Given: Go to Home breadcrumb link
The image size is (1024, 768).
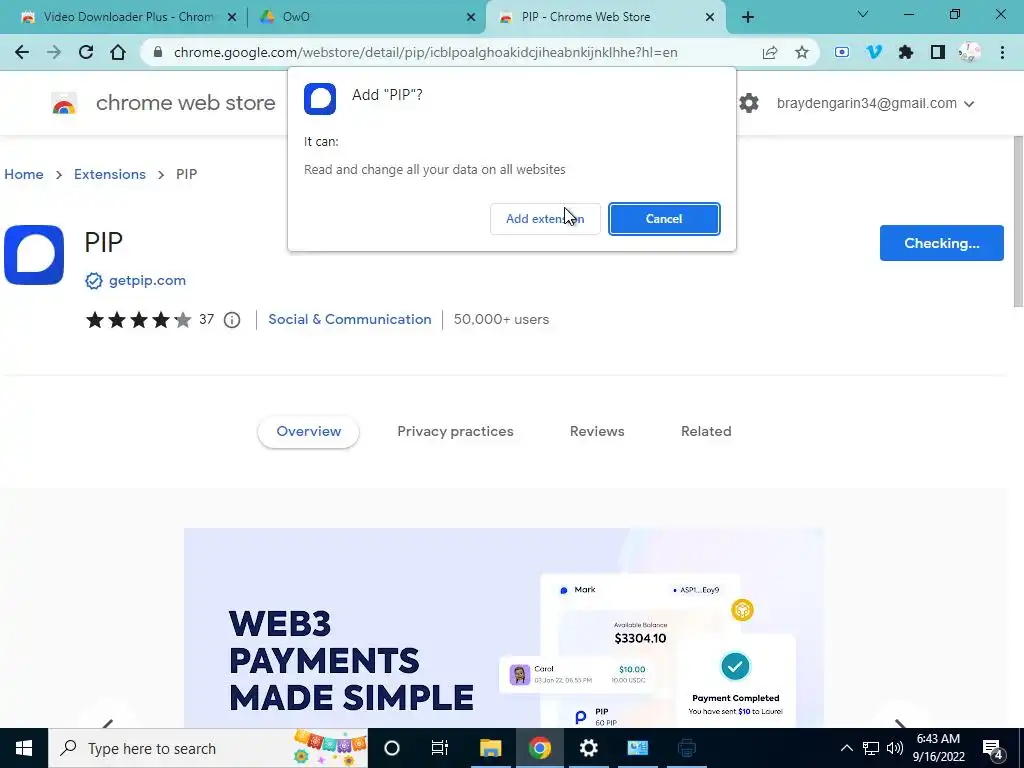Looking at the screenshot, I should click(24, 174).
